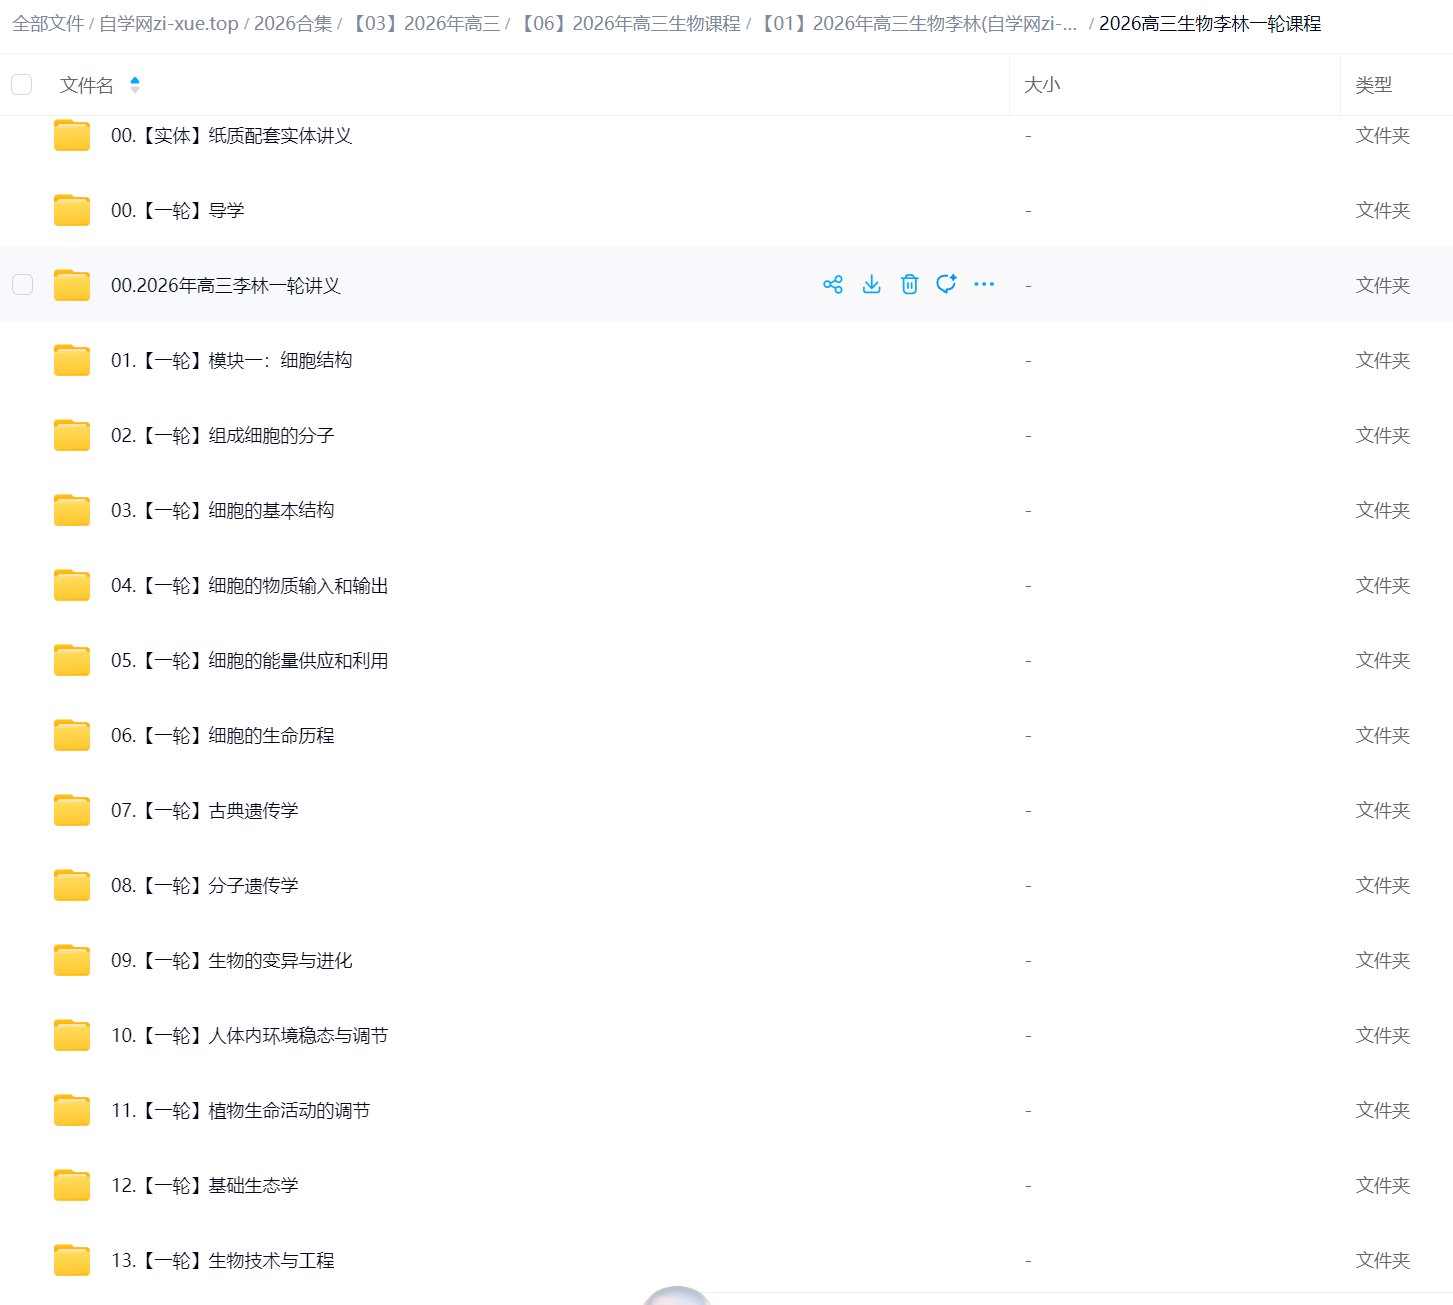Click folder icon for 10.【一轮】人体内环境稳态与调节
Screen dimensions: 1453x1305
pos(72,1035)
